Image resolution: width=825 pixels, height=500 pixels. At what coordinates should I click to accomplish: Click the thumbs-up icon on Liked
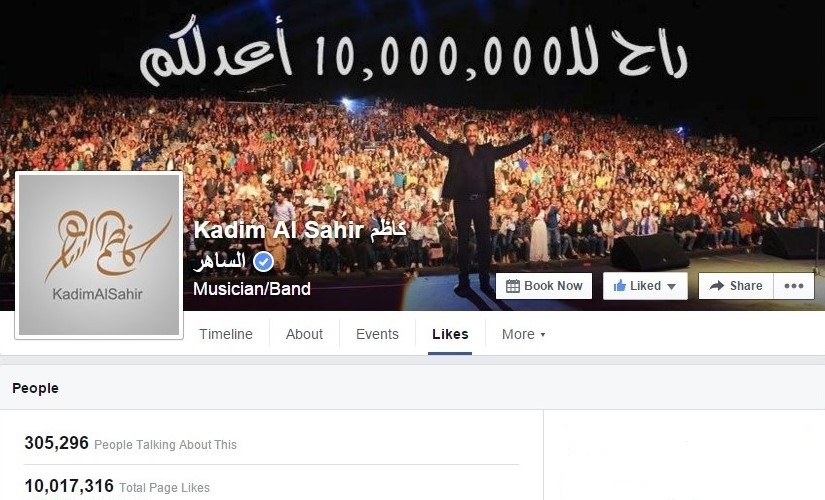(620, 286)
